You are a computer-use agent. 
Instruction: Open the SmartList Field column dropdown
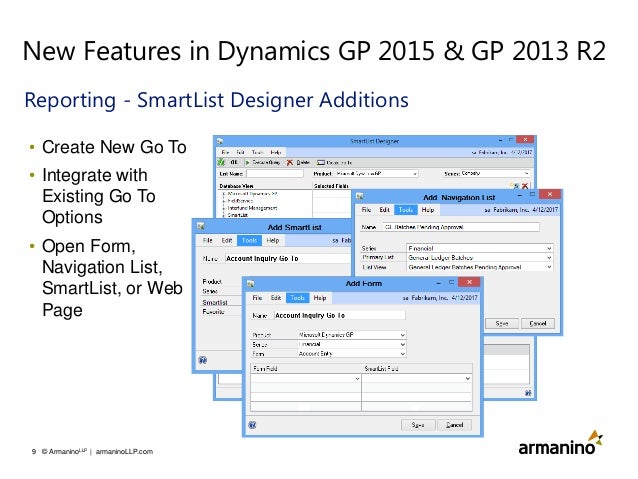[468, 378]
